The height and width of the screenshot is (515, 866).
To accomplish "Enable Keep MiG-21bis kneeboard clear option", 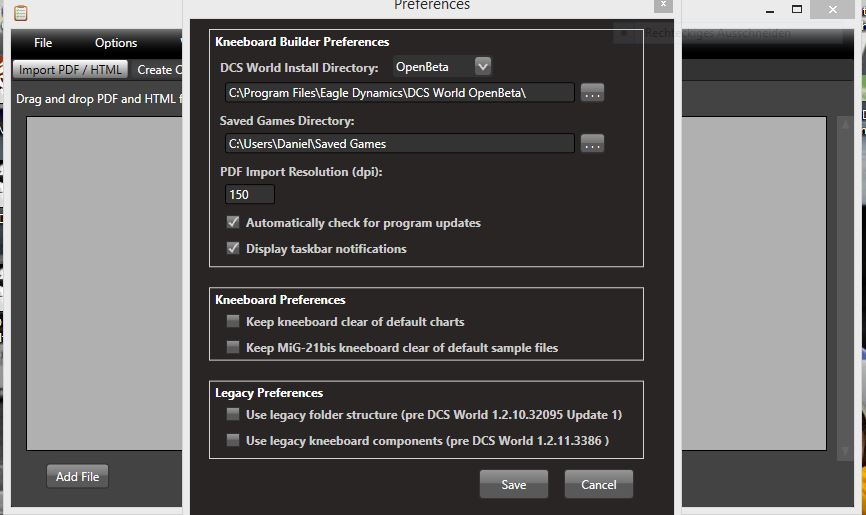I will 233,347.
